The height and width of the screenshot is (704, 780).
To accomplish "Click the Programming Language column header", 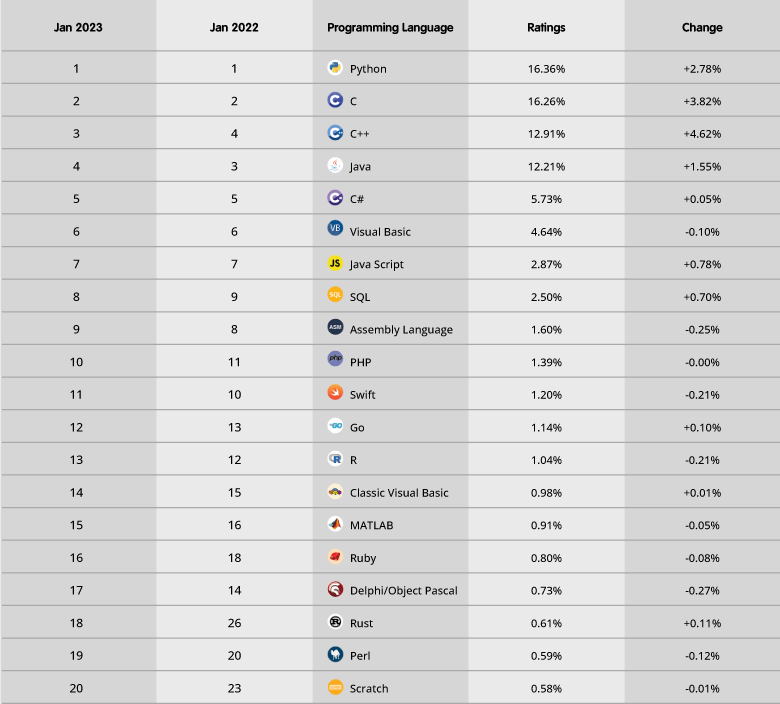I will [390, 27].
